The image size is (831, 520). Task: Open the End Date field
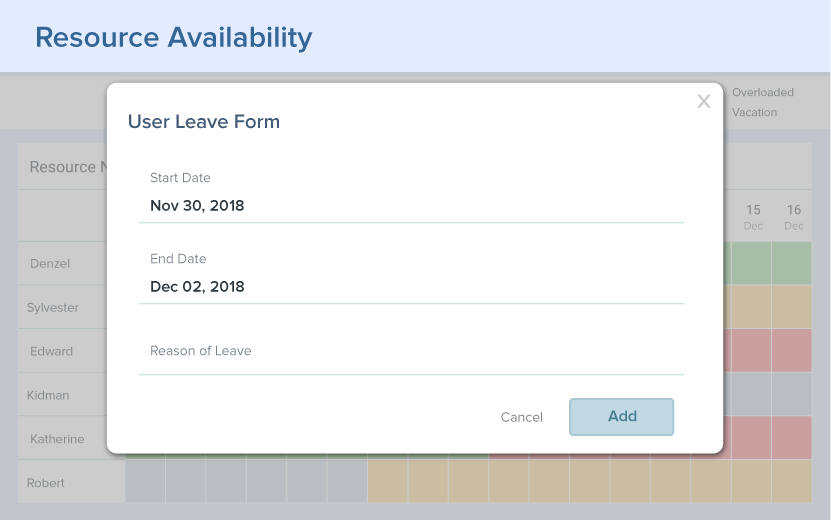tap(410, 287)
